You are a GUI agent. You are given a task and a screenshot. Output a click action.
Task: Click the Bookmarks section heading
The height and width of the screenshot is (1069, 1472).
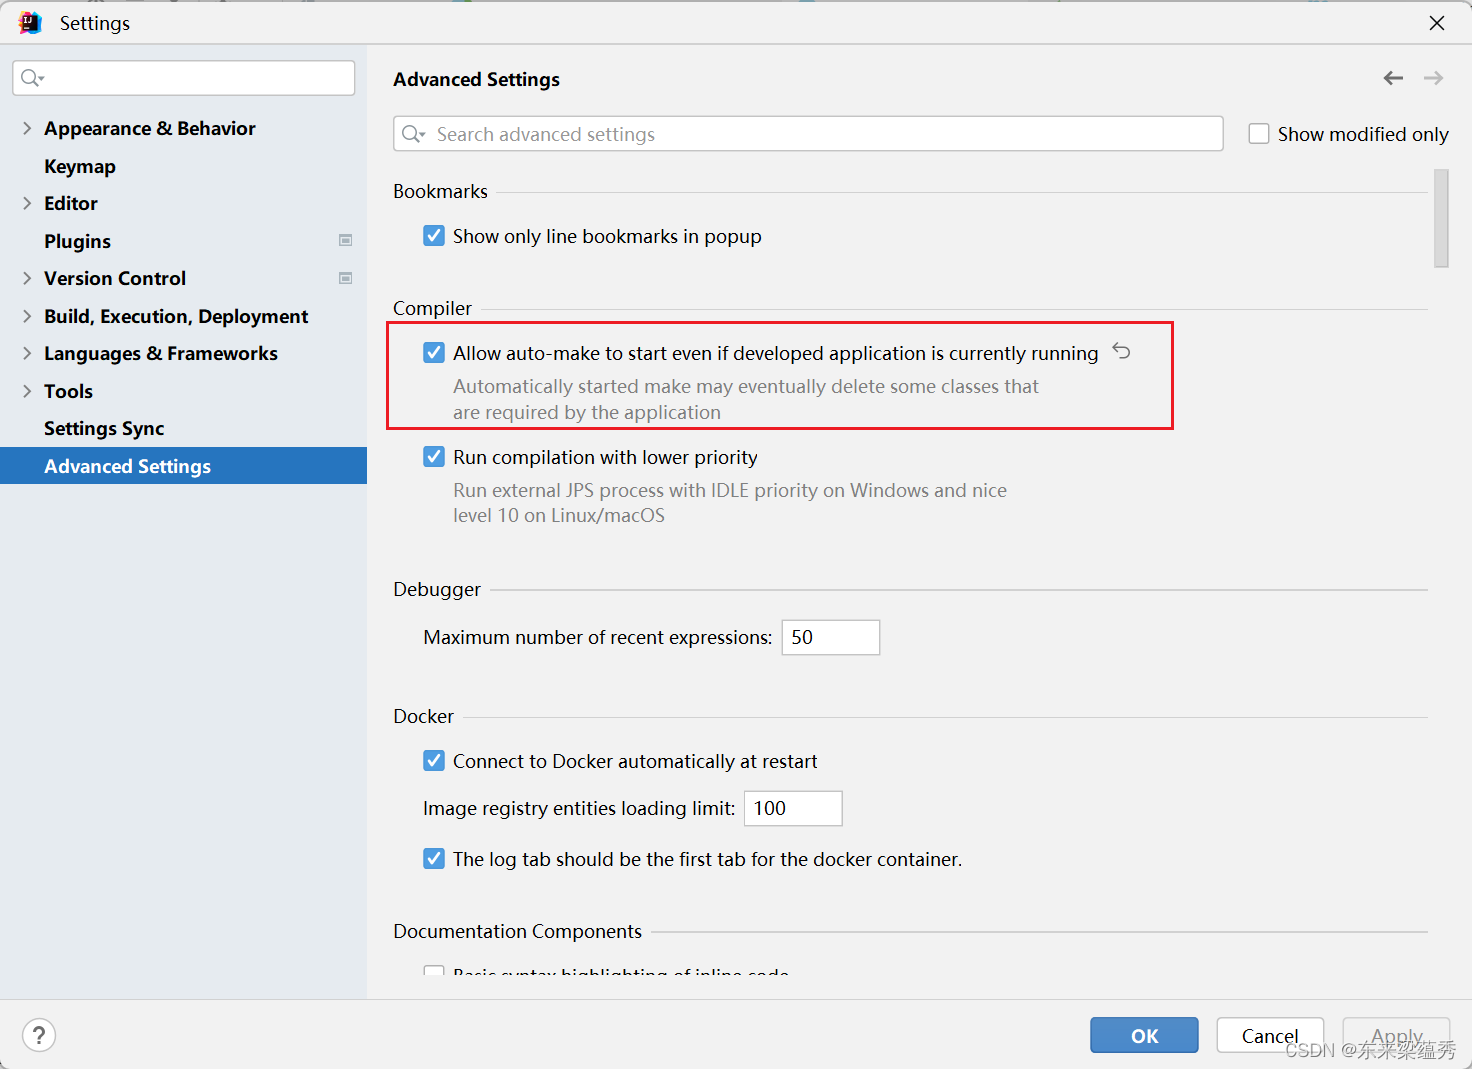(x=440, y=191)
